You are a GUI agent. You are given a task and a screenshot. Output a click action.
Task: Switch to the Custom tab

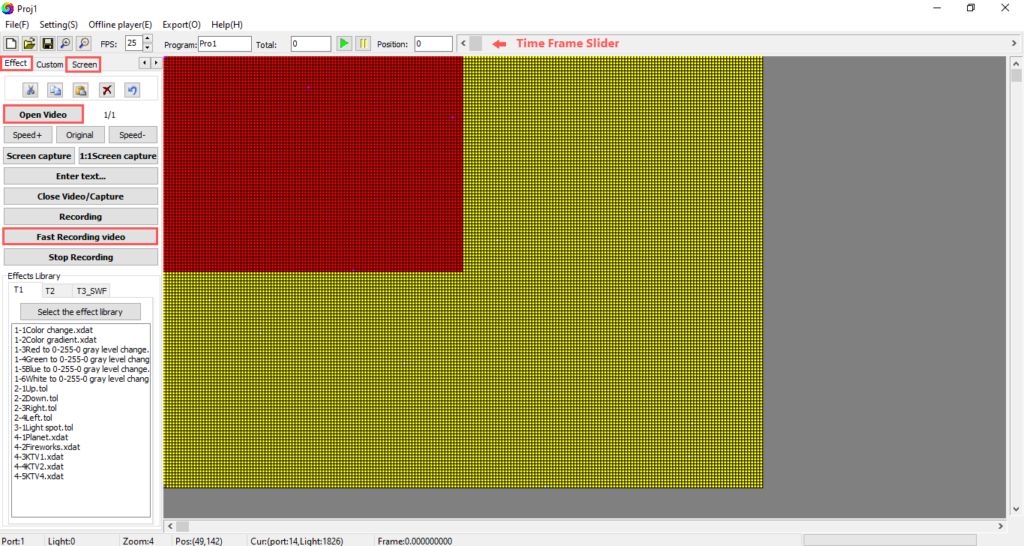coord(50,64)
